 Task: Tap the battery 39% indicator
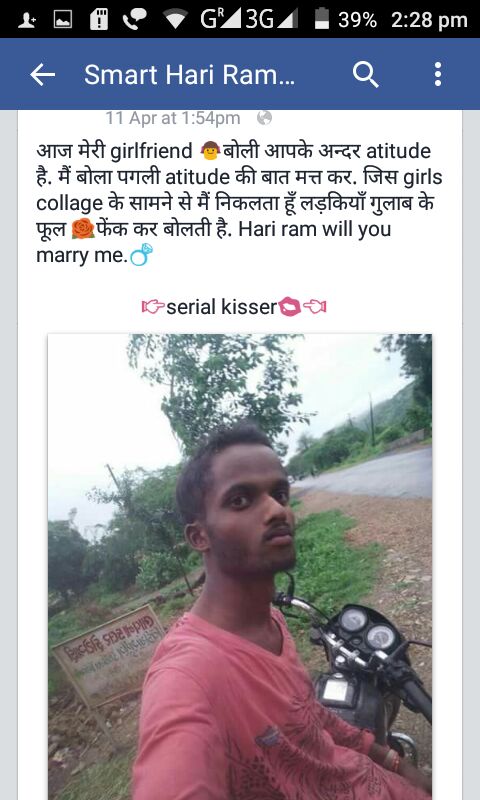(x=345, y=20)
